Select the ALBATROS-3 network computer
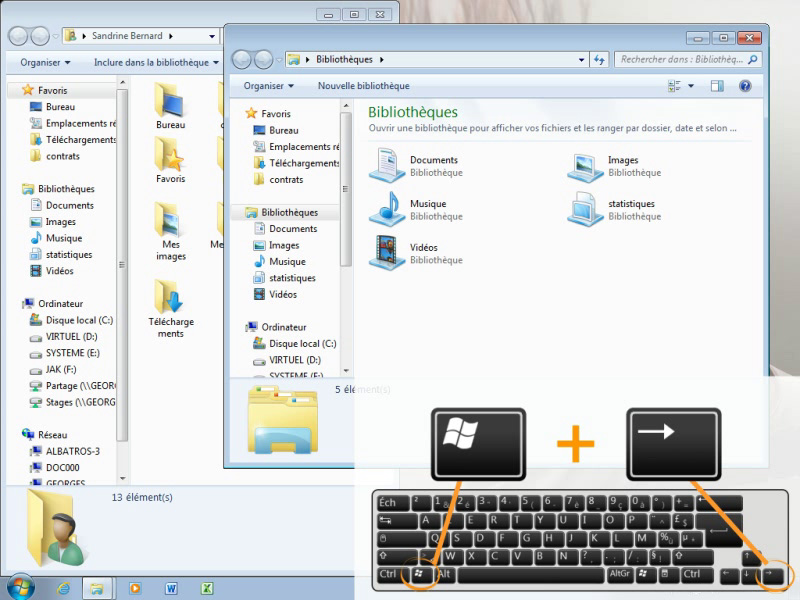 [72, 451]
